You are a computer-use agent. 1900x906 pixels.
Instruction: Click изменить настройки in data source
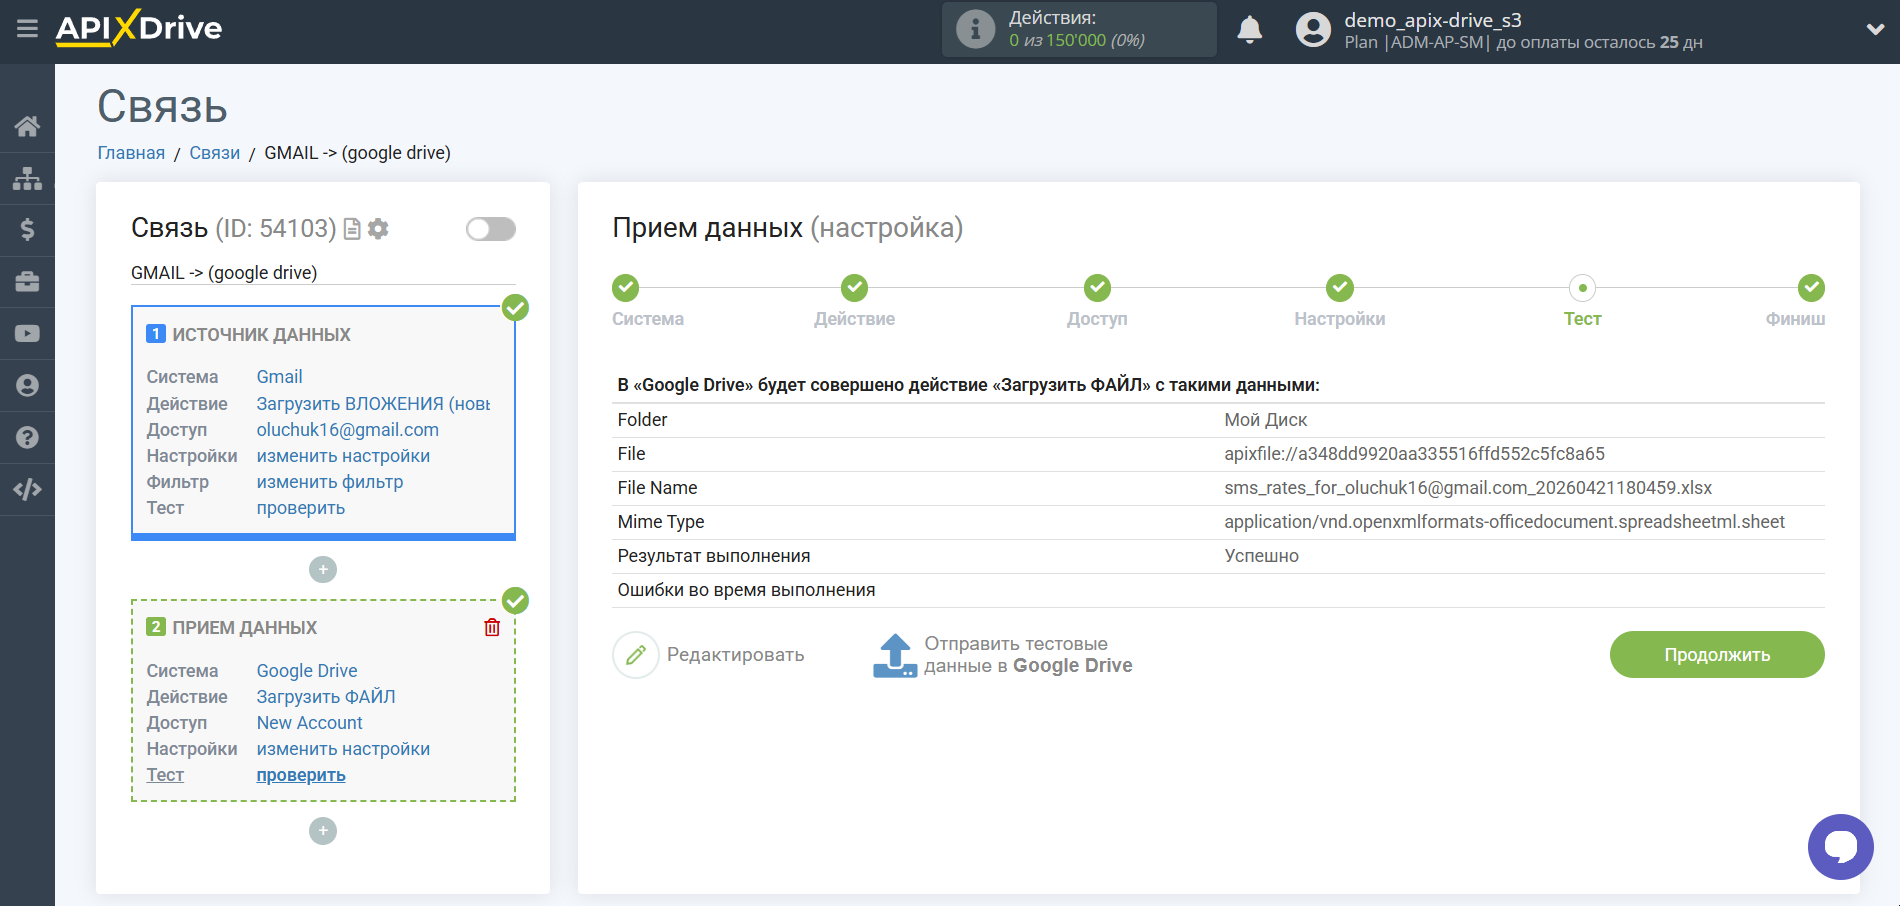pyautogui.click(x=343, y=456)
